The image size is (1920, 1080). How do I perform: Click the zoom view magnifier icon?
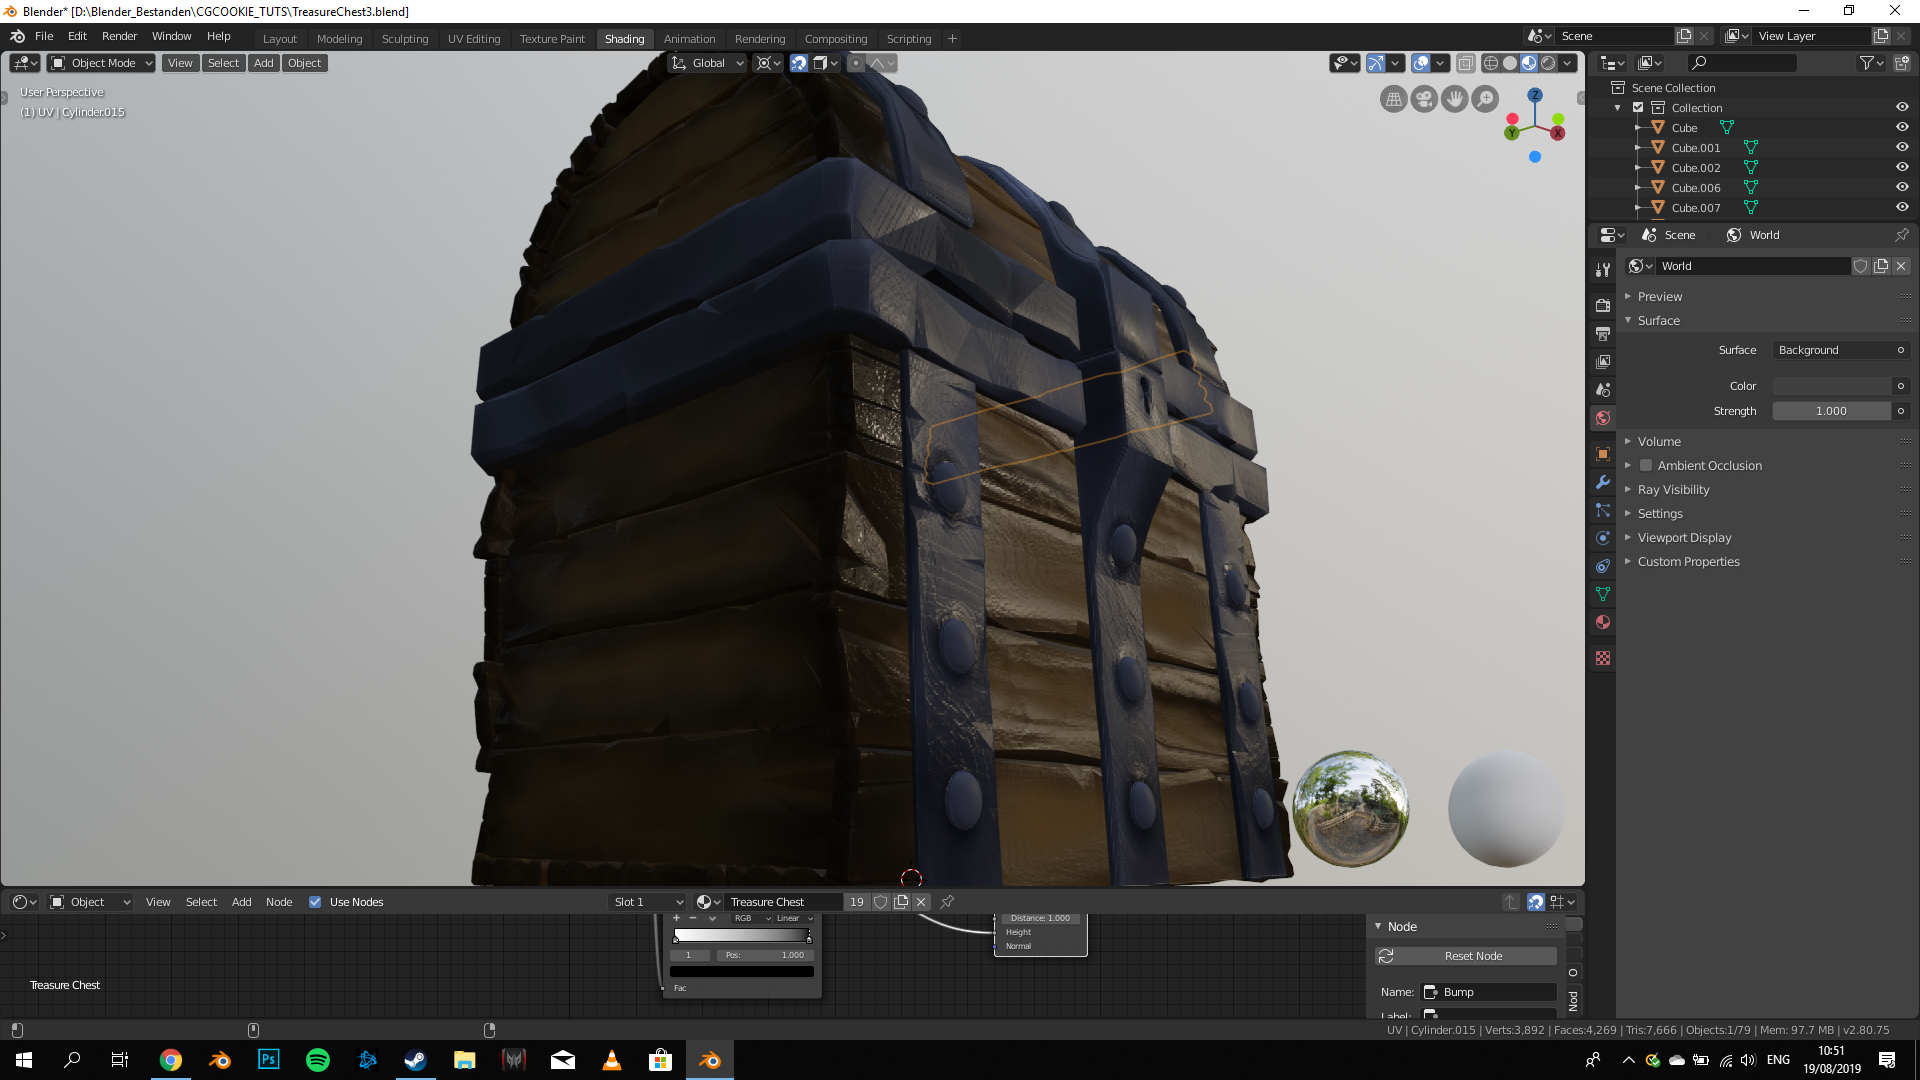pos(1486,99)
